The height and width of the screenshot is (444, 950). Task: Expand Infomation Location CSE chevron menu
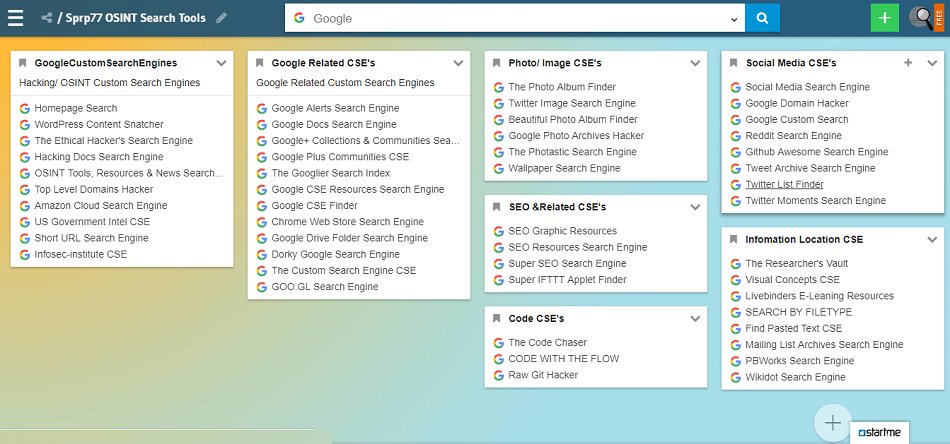[x=932, y=240]
